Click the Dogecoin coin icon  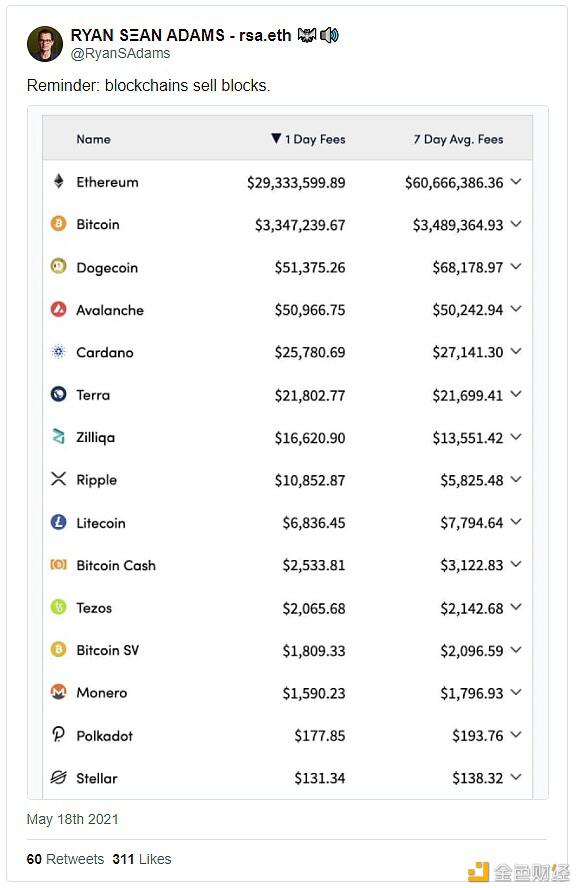click(58, 266)
